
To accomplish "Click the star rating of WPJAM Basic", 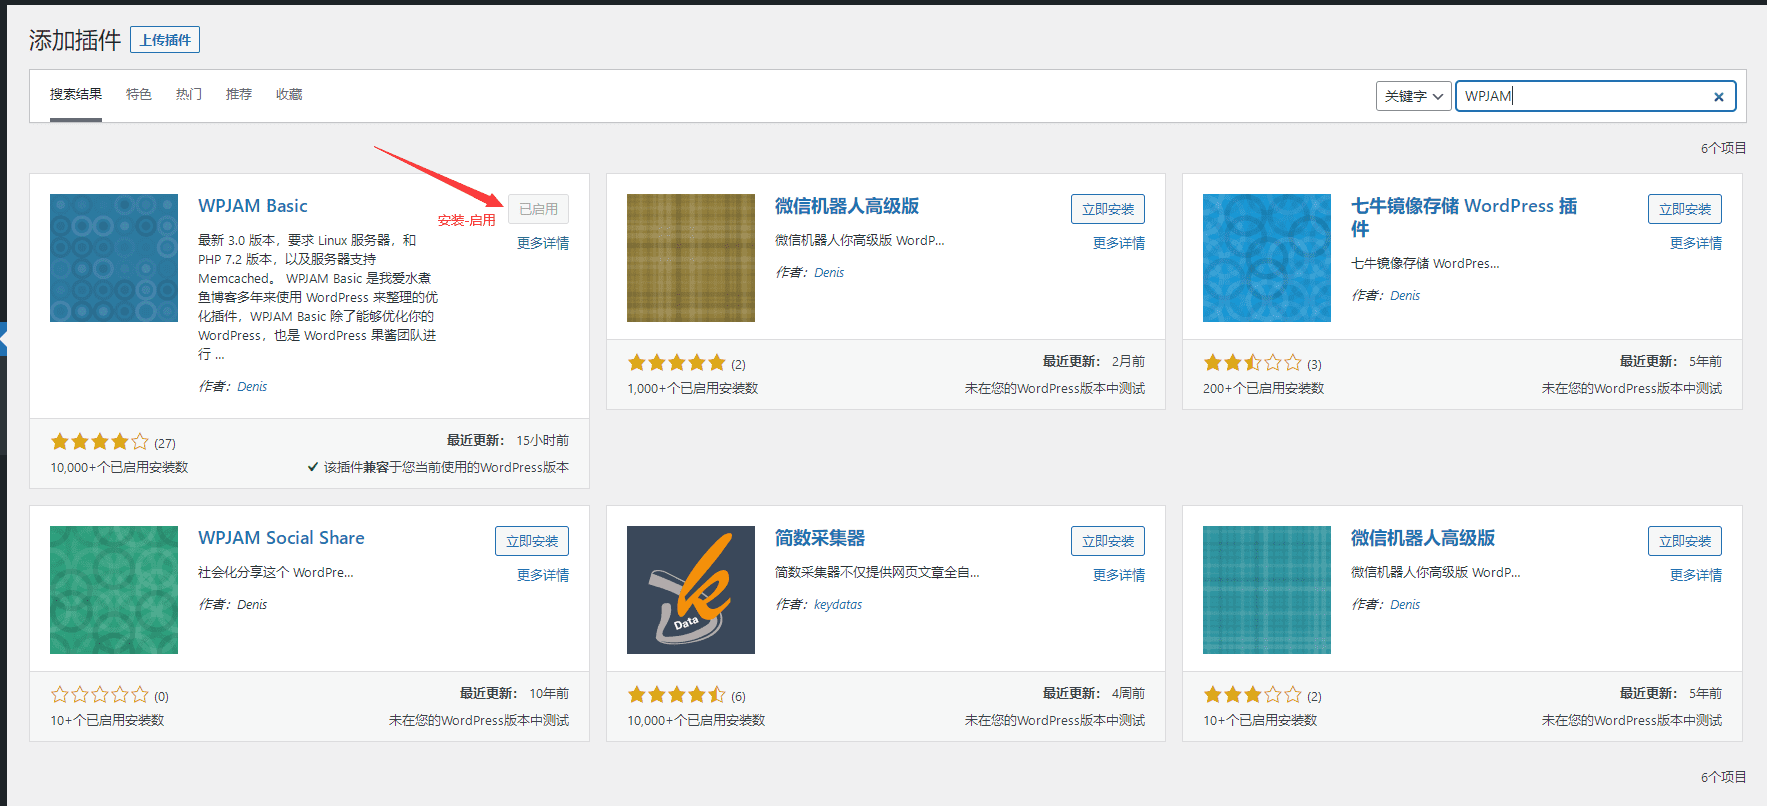I will (99, 442).
